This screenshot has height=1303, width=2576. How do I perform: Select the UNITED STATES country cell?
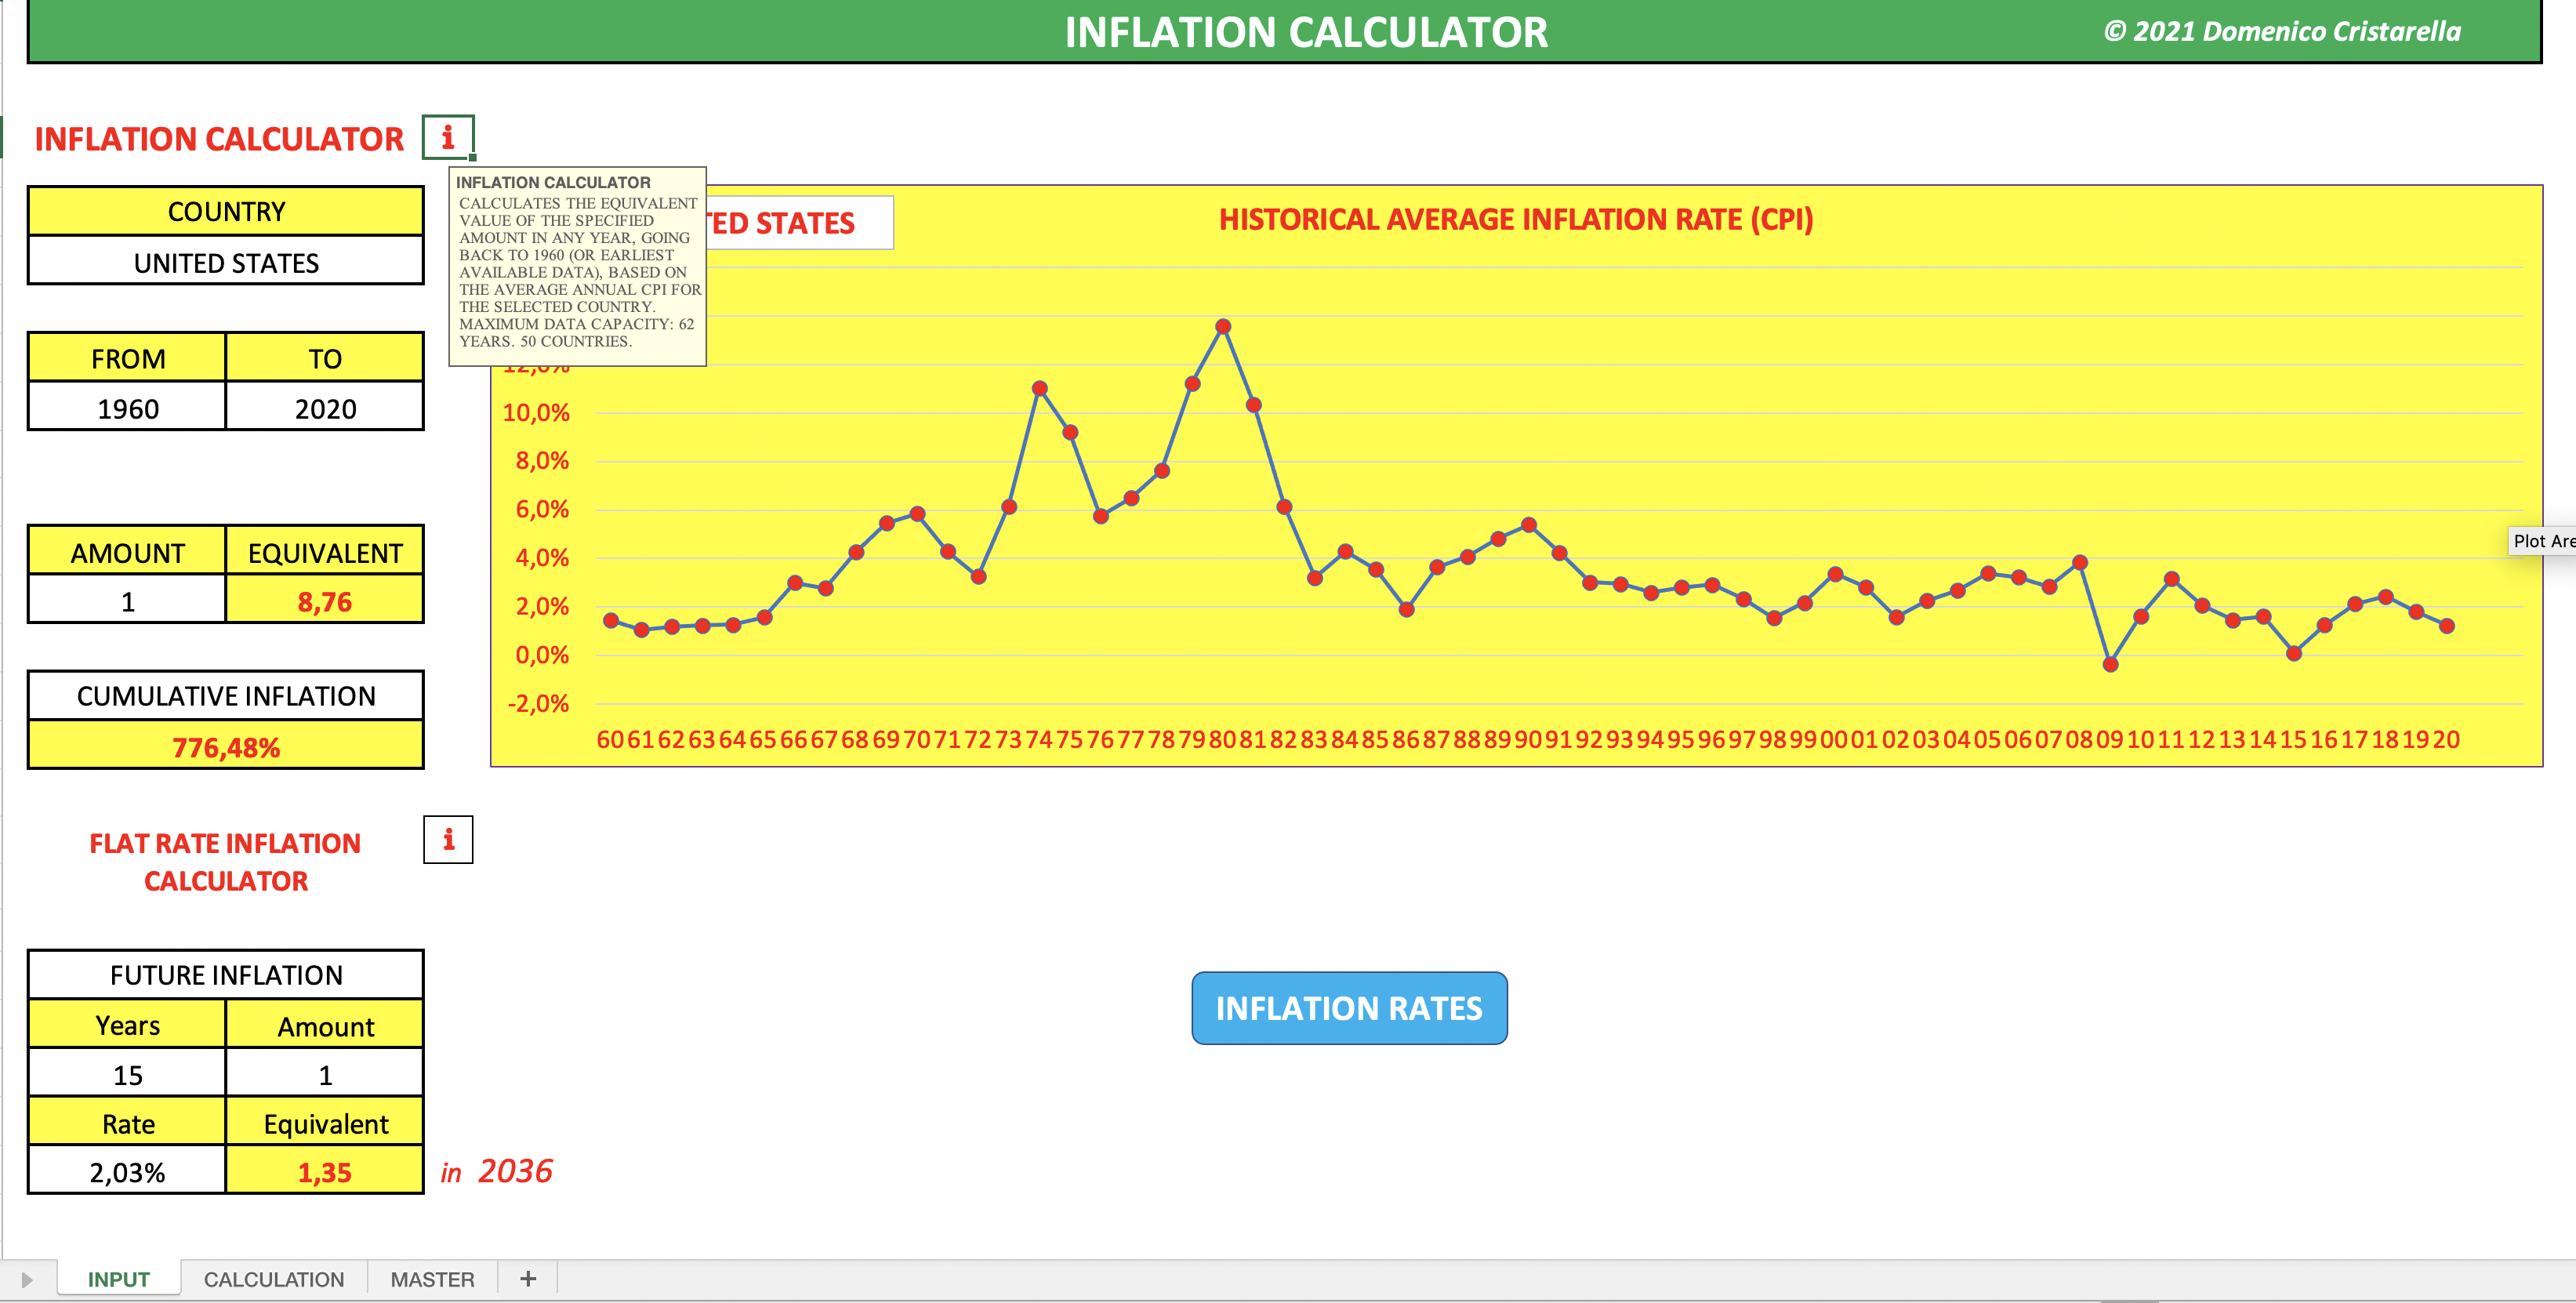226,262
